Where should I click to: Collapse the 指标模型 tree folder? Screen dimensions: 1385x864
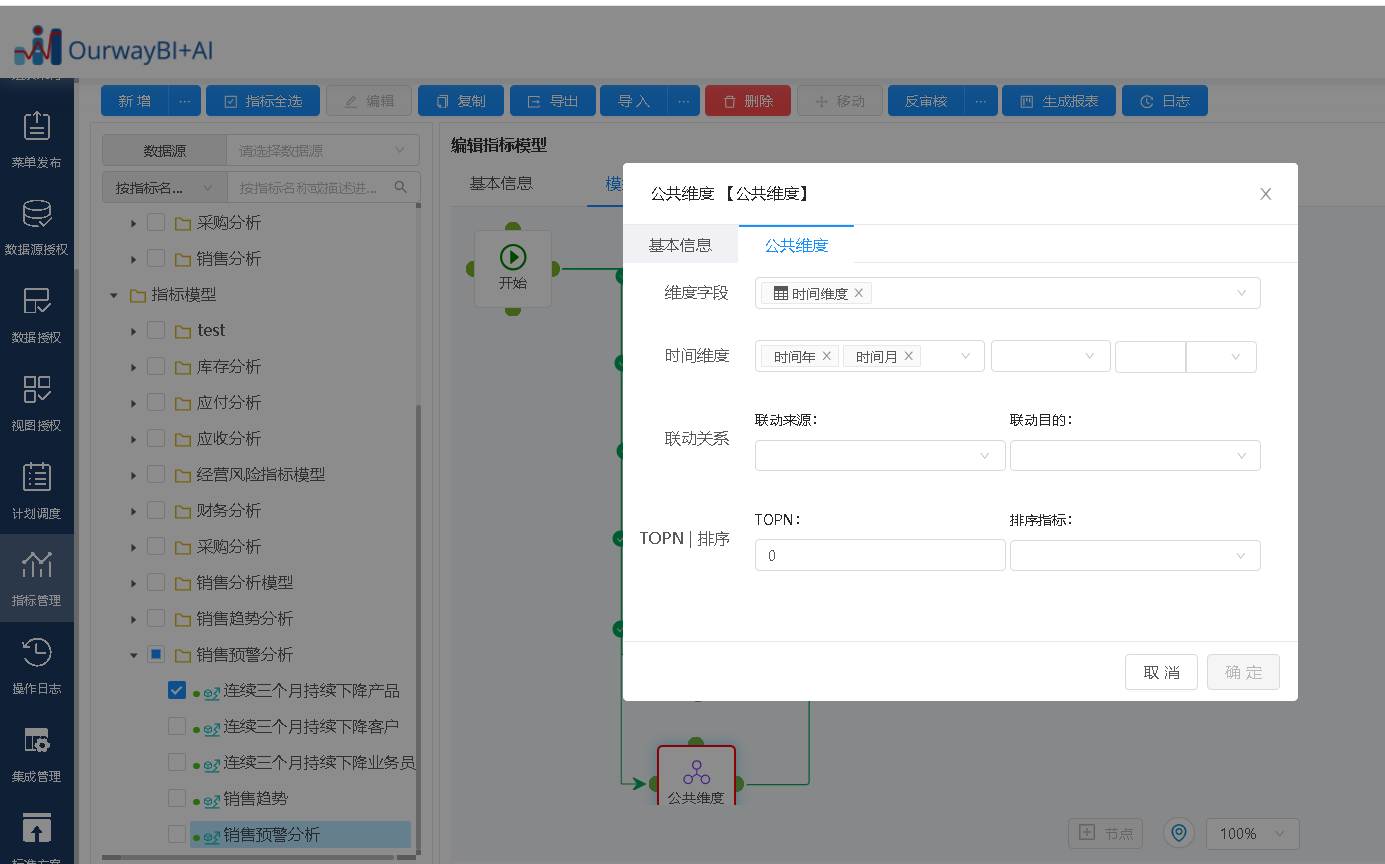(114, 295)
